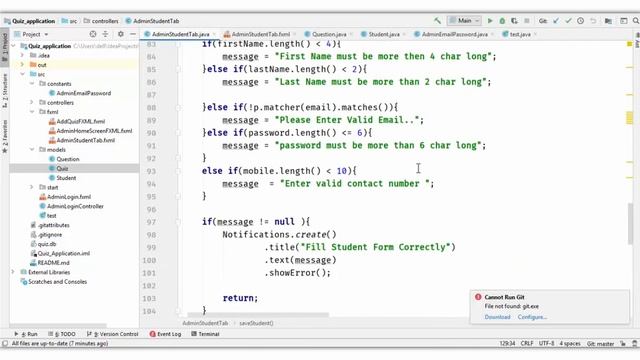This screenshot has width=640, height=360.
Task: Click the Stop process square icon
Action: point(527,21)
